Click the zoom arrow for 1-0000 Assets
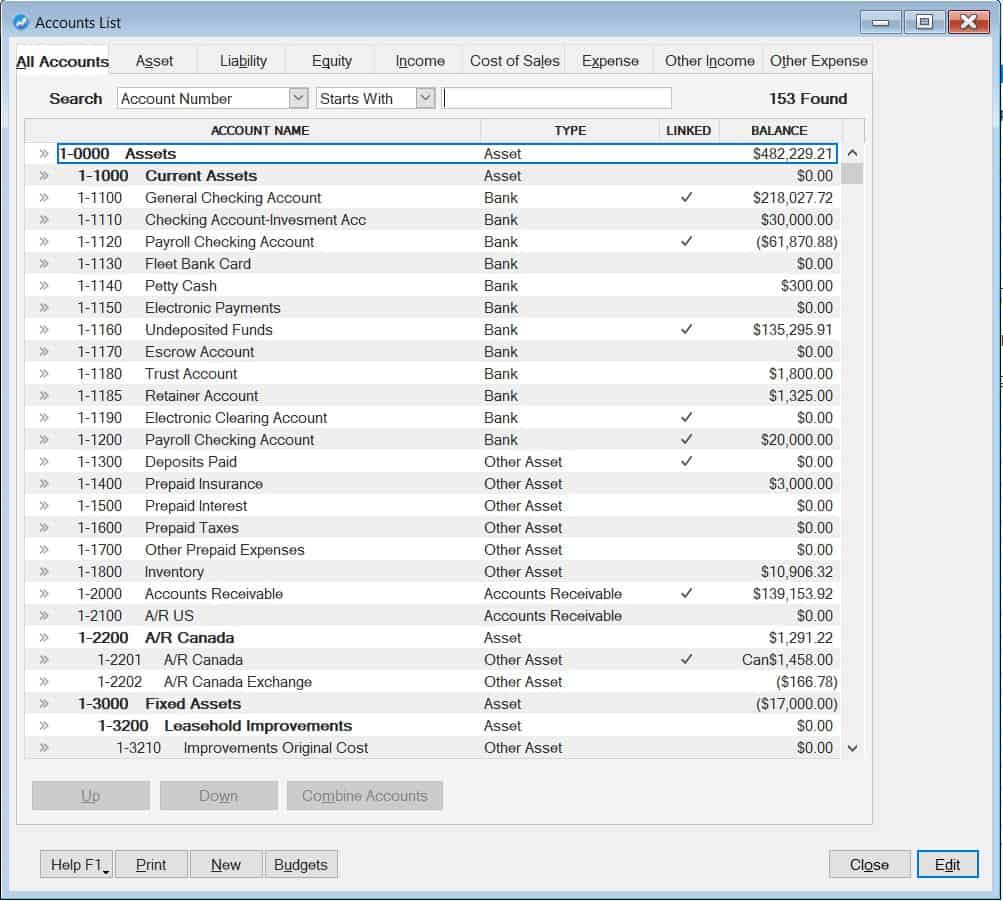 click(x=43, y=153)
